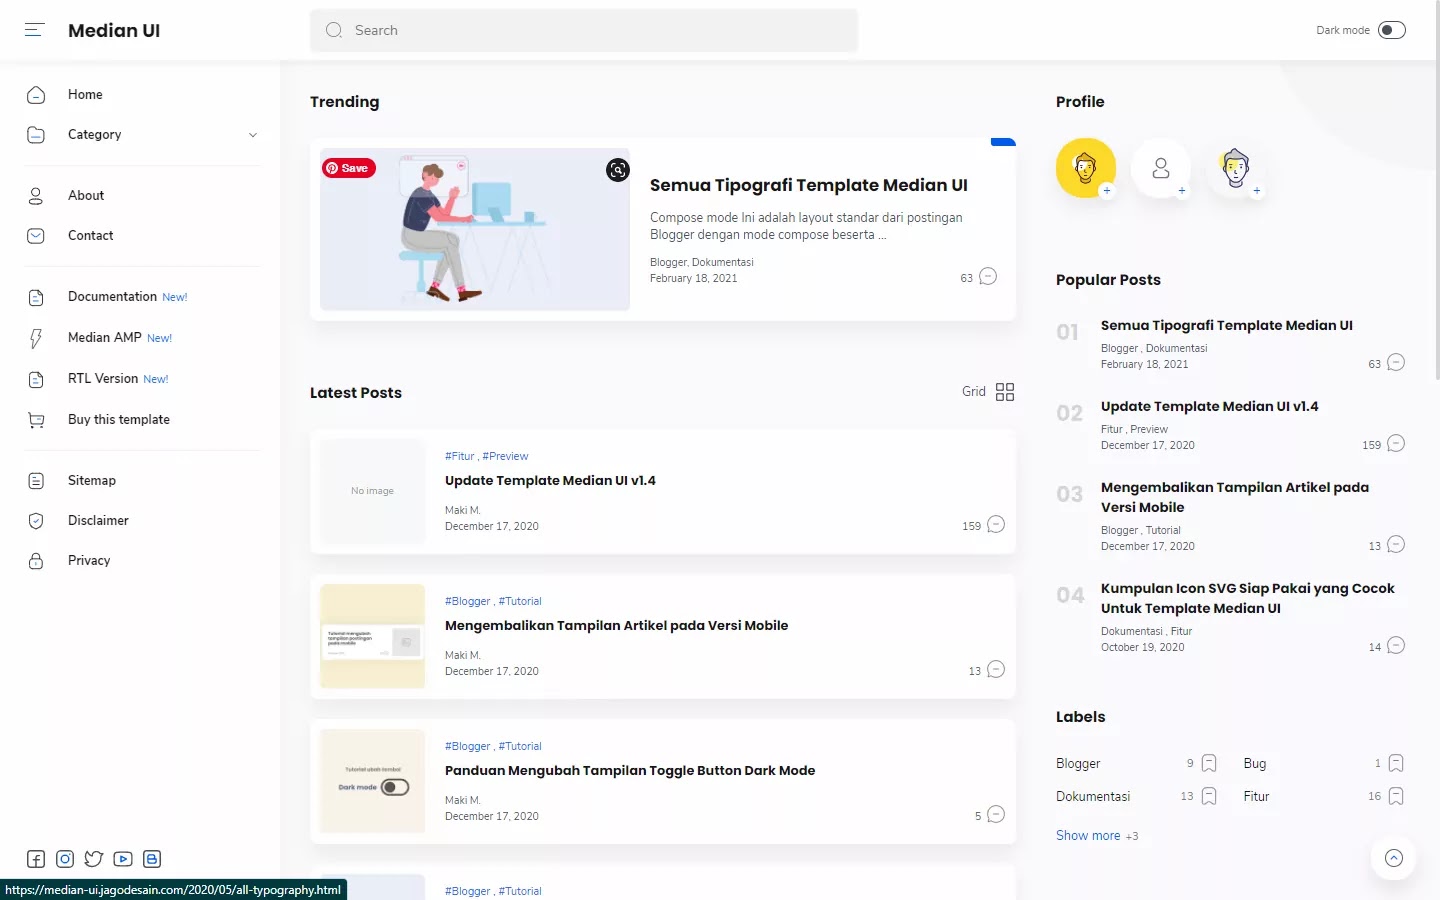Click the Dark mode toggle post thumbnail

tap(373, 781)
